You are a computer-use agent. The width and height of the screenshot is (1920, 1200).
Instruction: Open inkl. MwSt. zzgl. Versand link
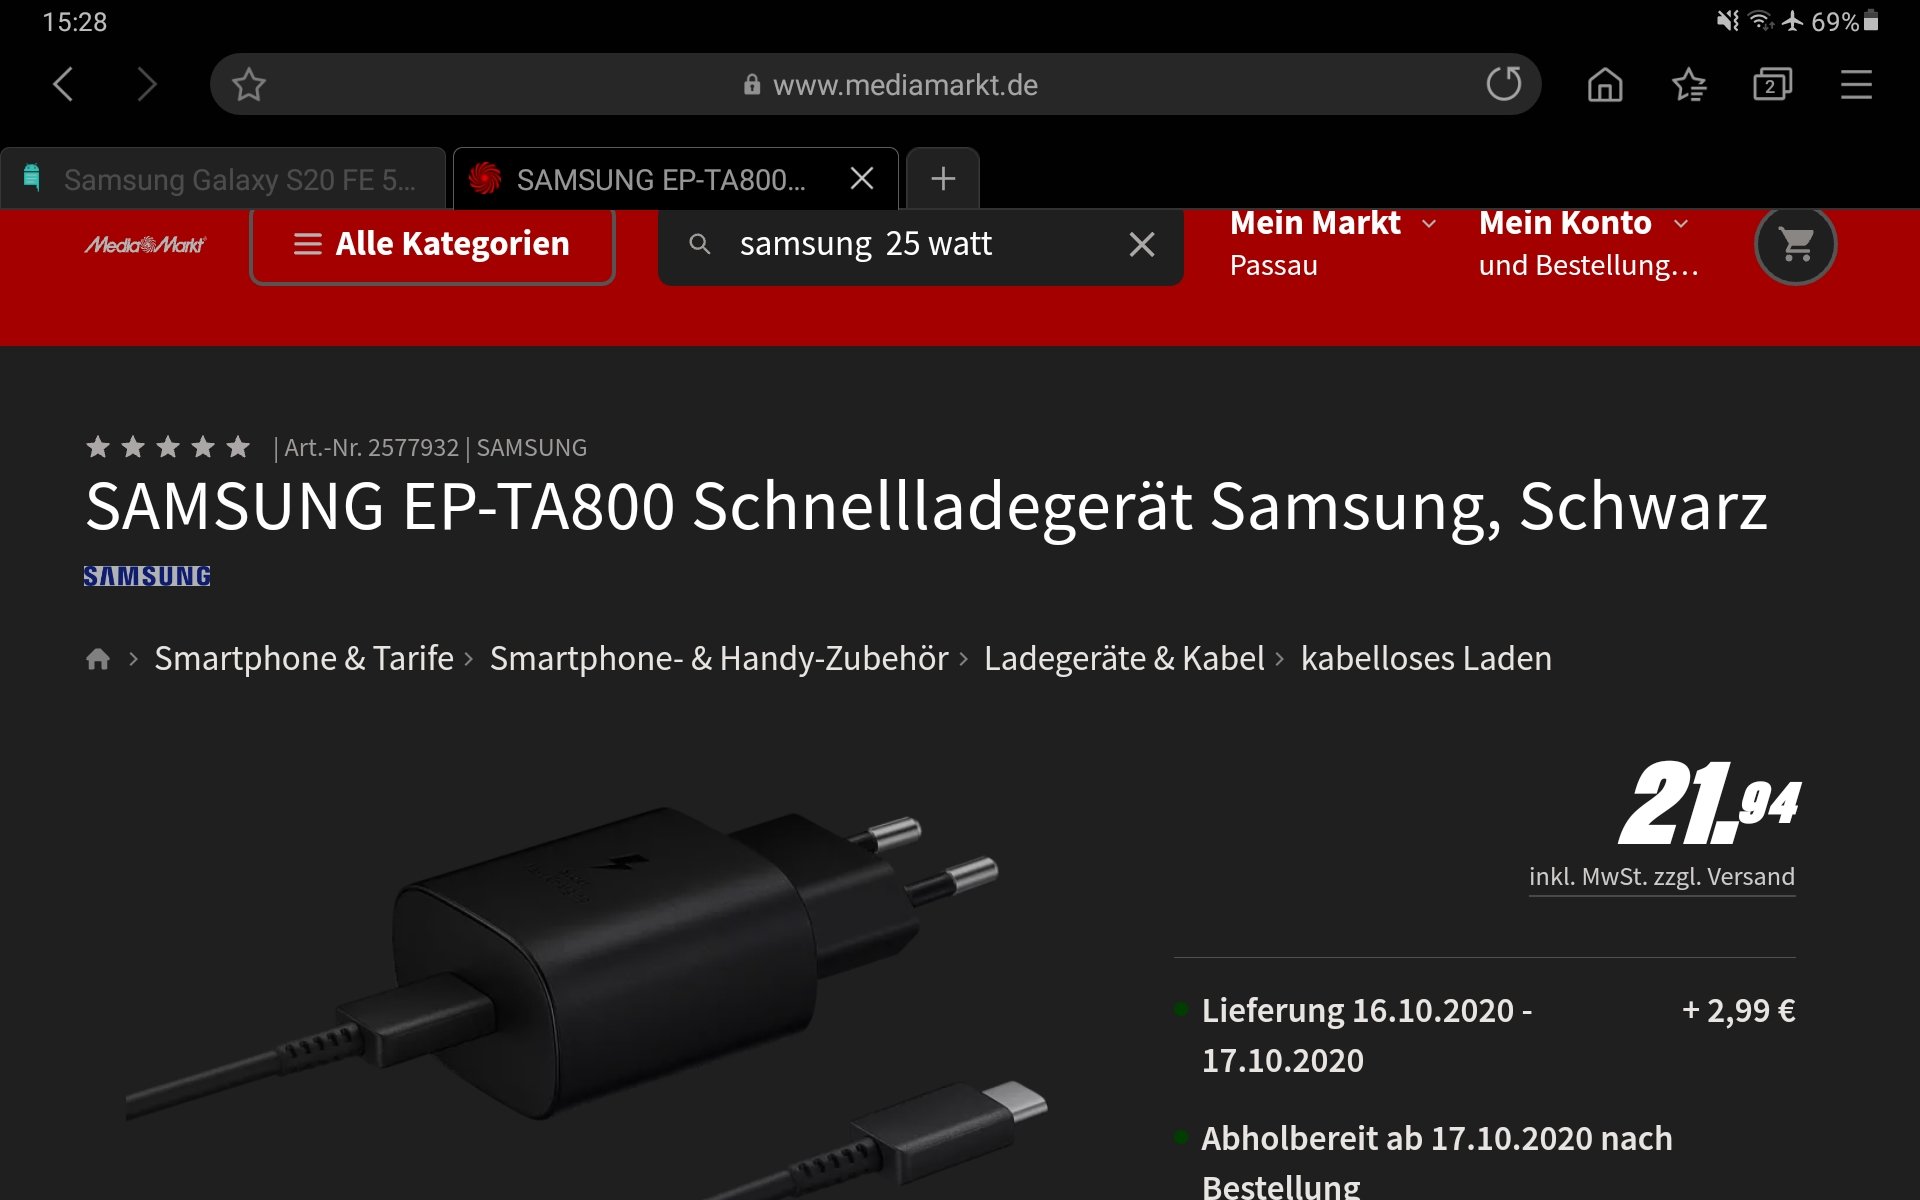click(1662, 877)
